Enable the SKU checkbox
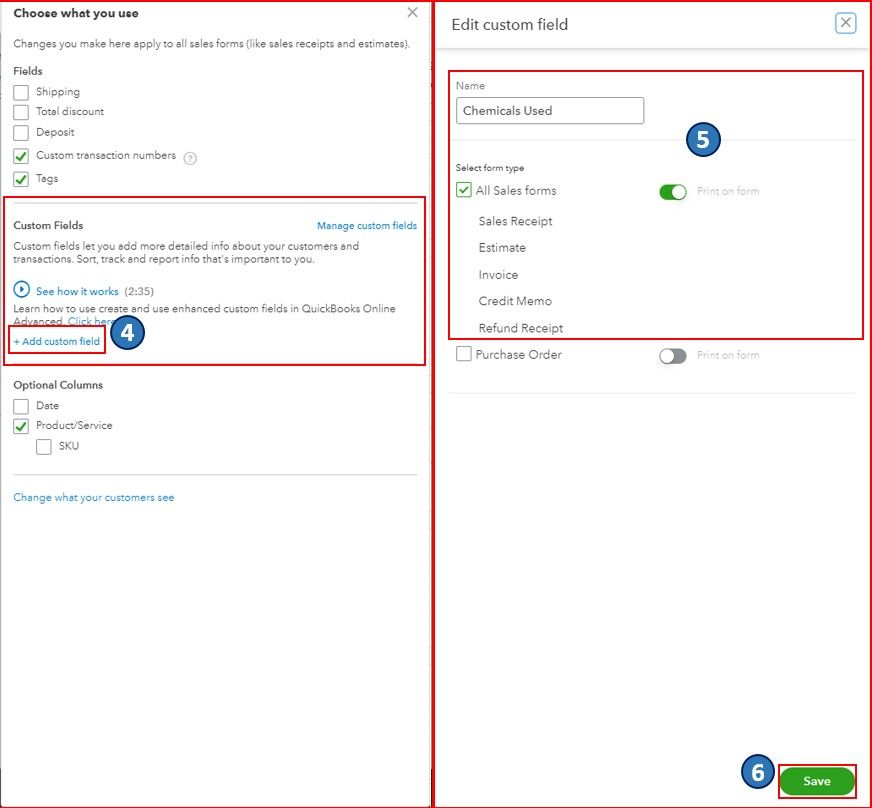 [x=44, y=447]
